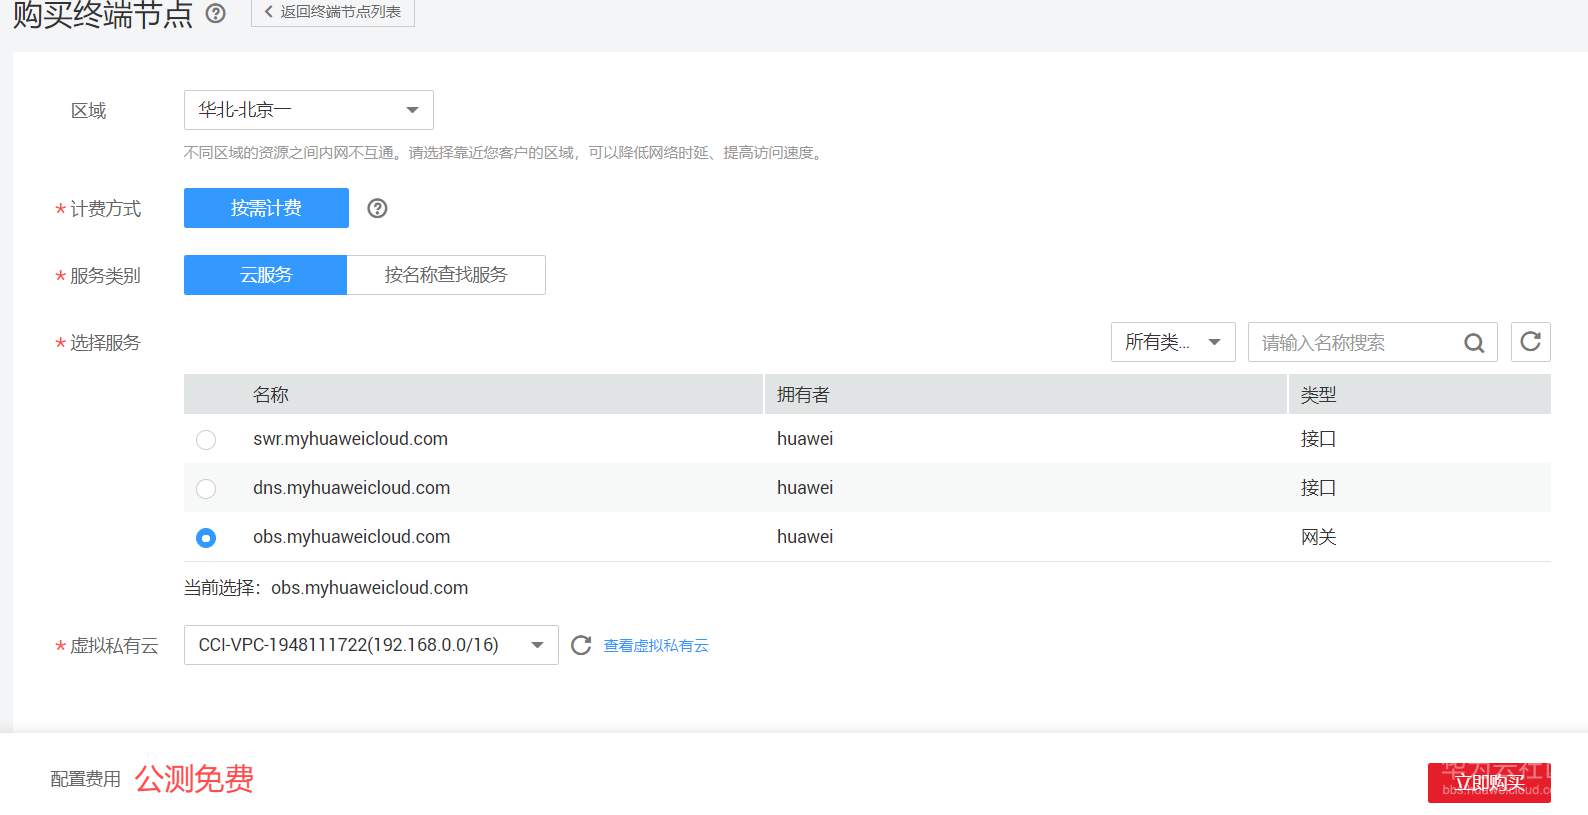Select 按需计费 billing mode
The height and width of the screenshot is (815, 1588).
click(266, 208)
